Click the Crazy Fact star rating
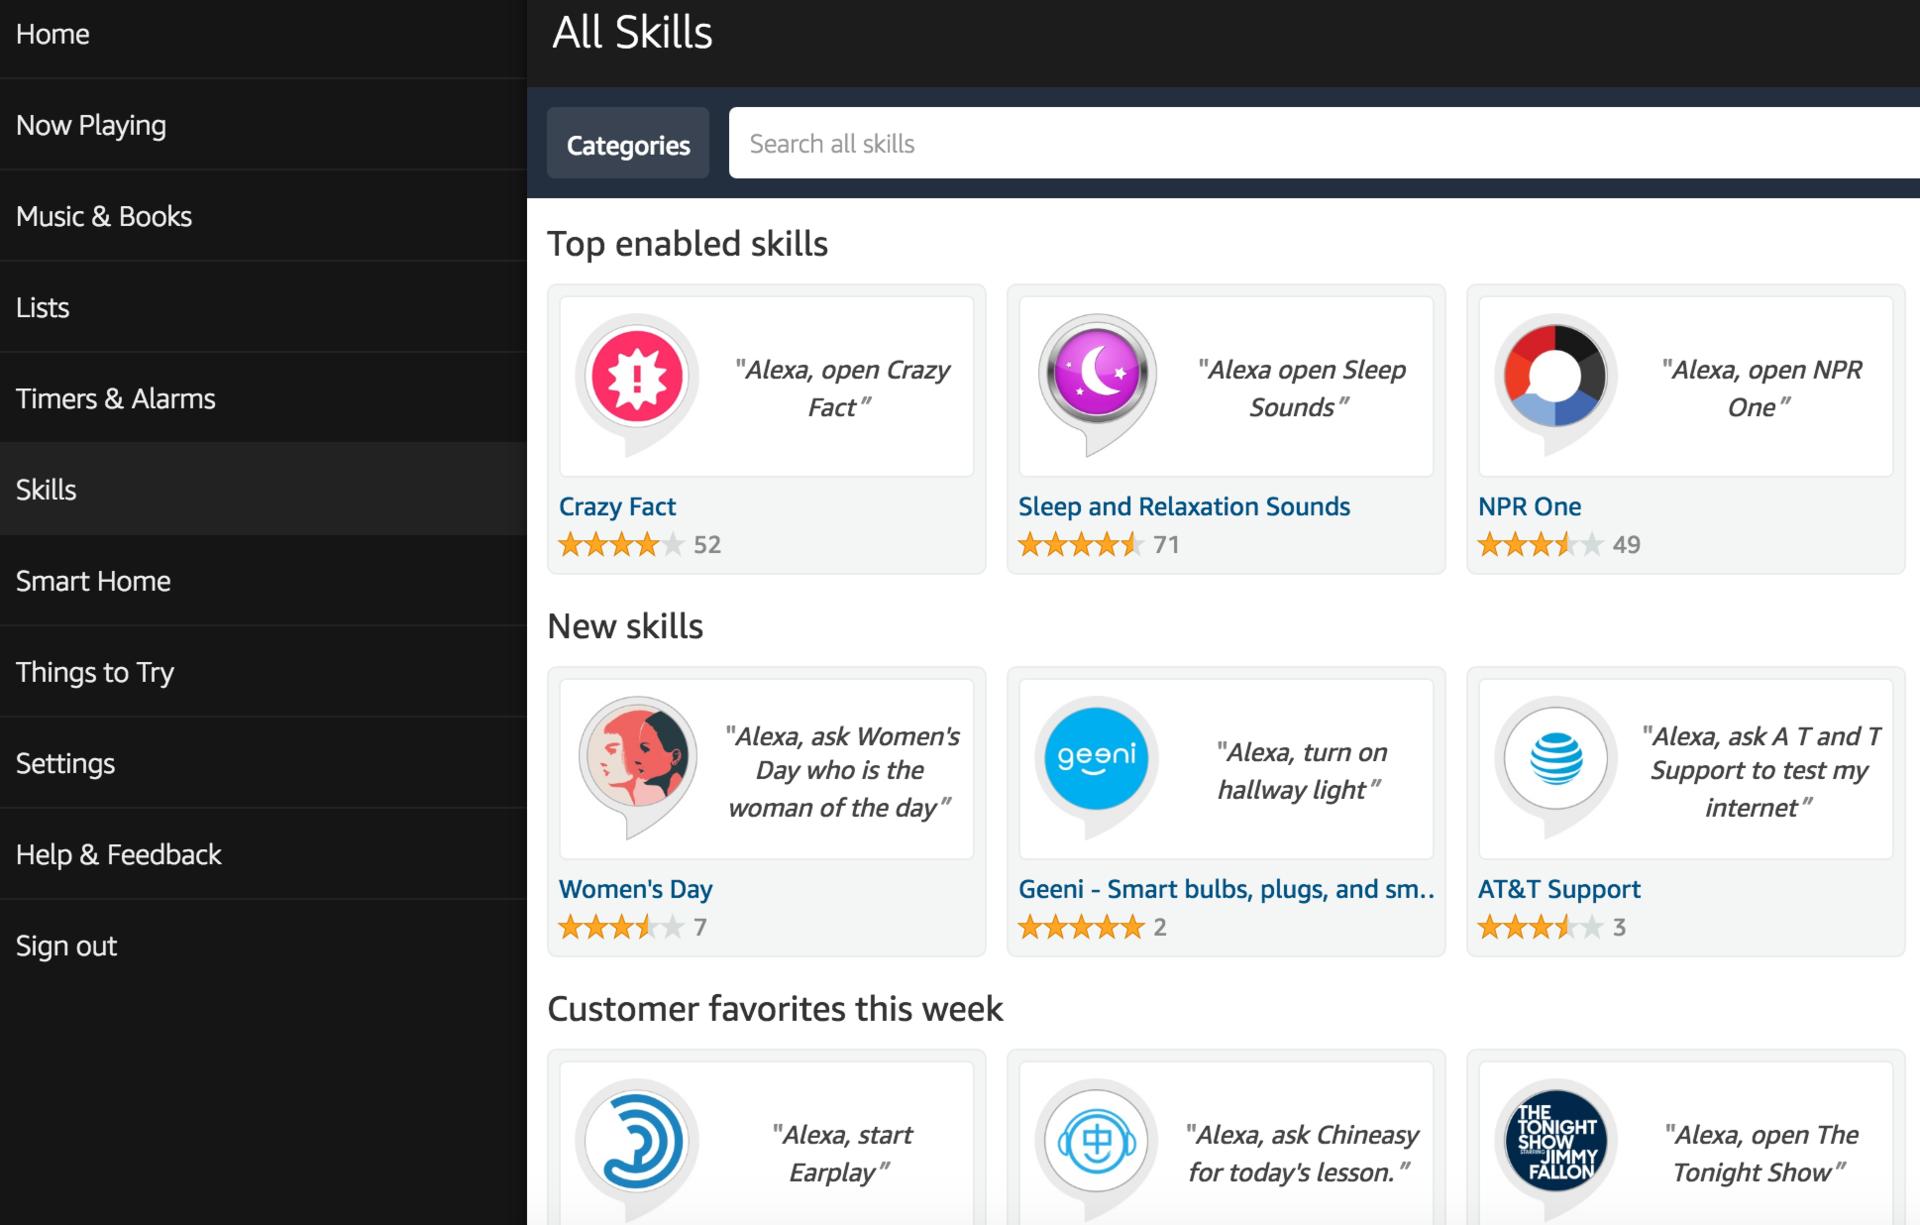The width and height of the screenshot is (1920, 1225). click(x=621, y=545)
